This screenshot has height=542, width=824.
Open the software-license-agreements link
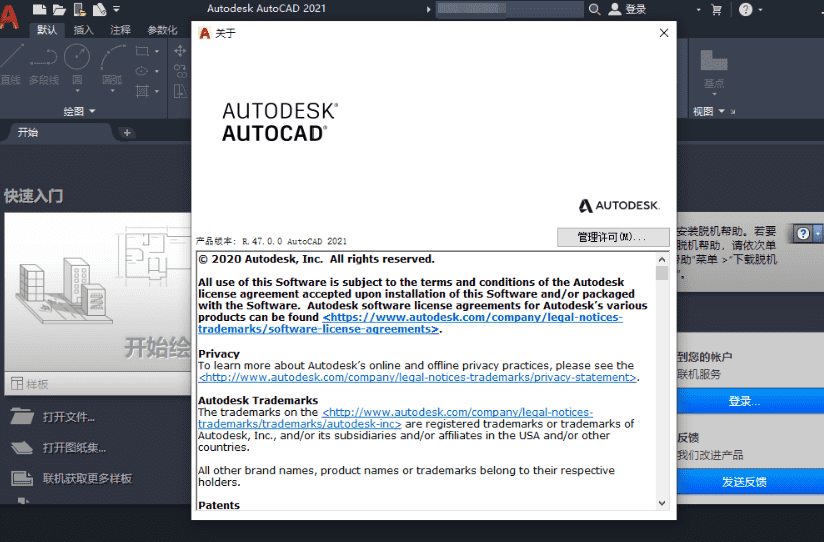tap(410, 323)
